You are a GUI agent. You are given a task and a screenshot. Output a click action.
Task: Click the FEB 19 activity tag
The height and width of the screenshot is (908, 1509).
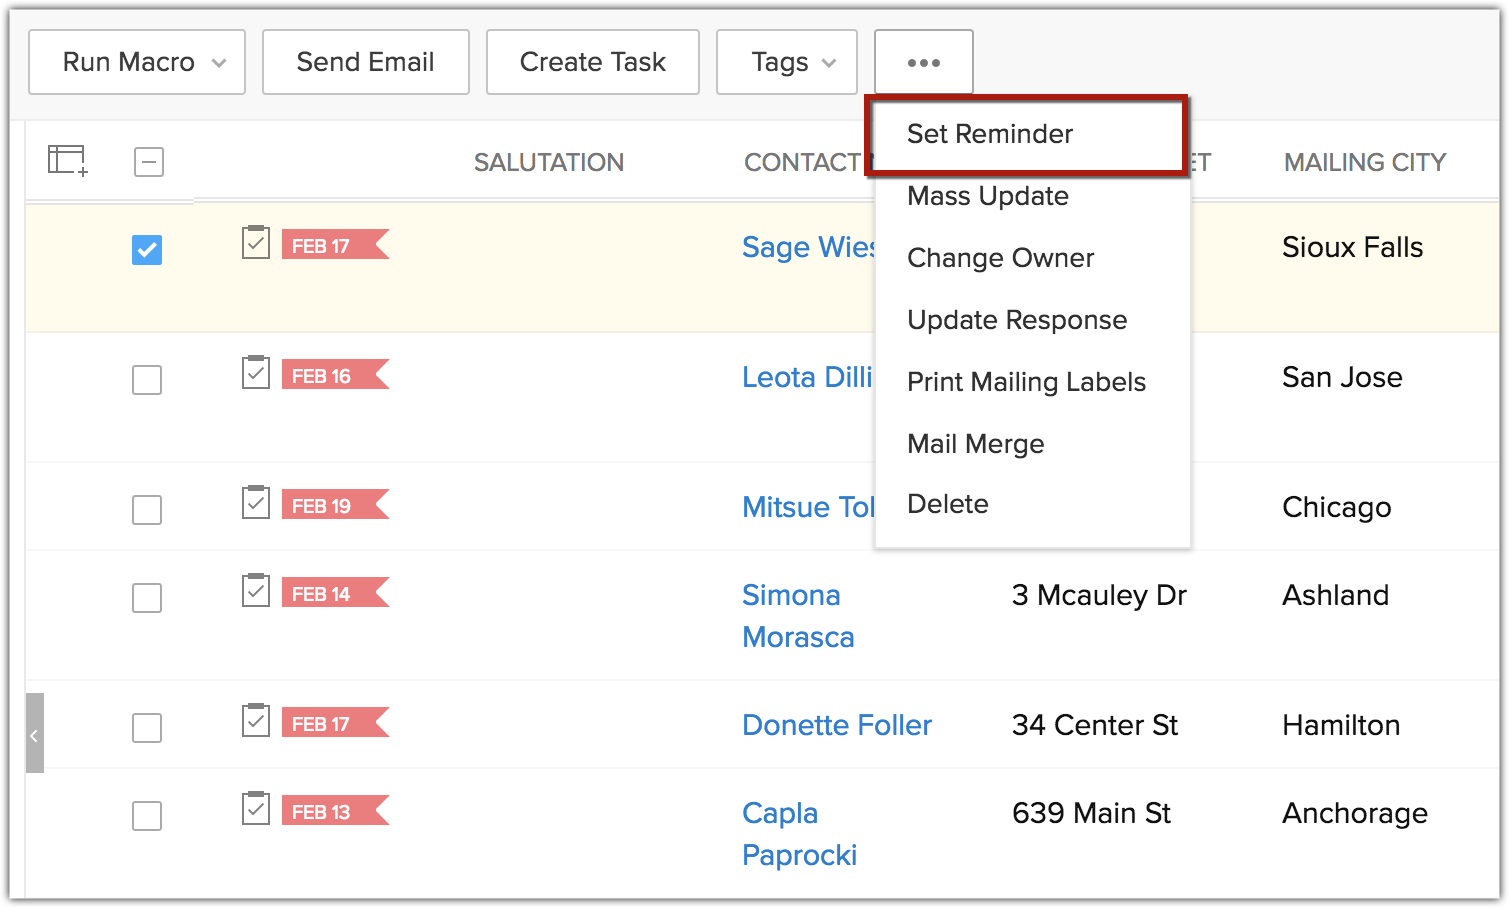(335, 505)
